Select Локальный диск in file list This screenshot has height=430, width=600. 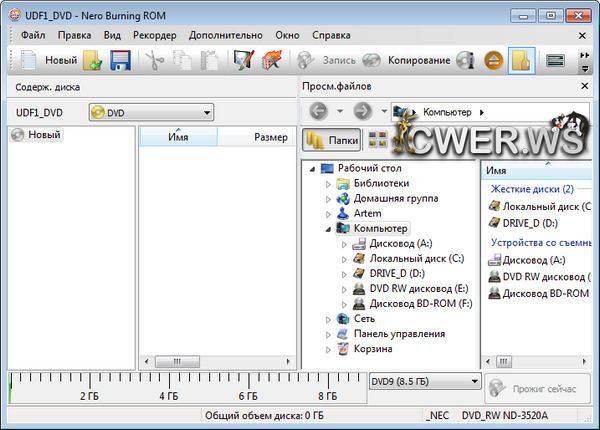[x=540, y=207]
